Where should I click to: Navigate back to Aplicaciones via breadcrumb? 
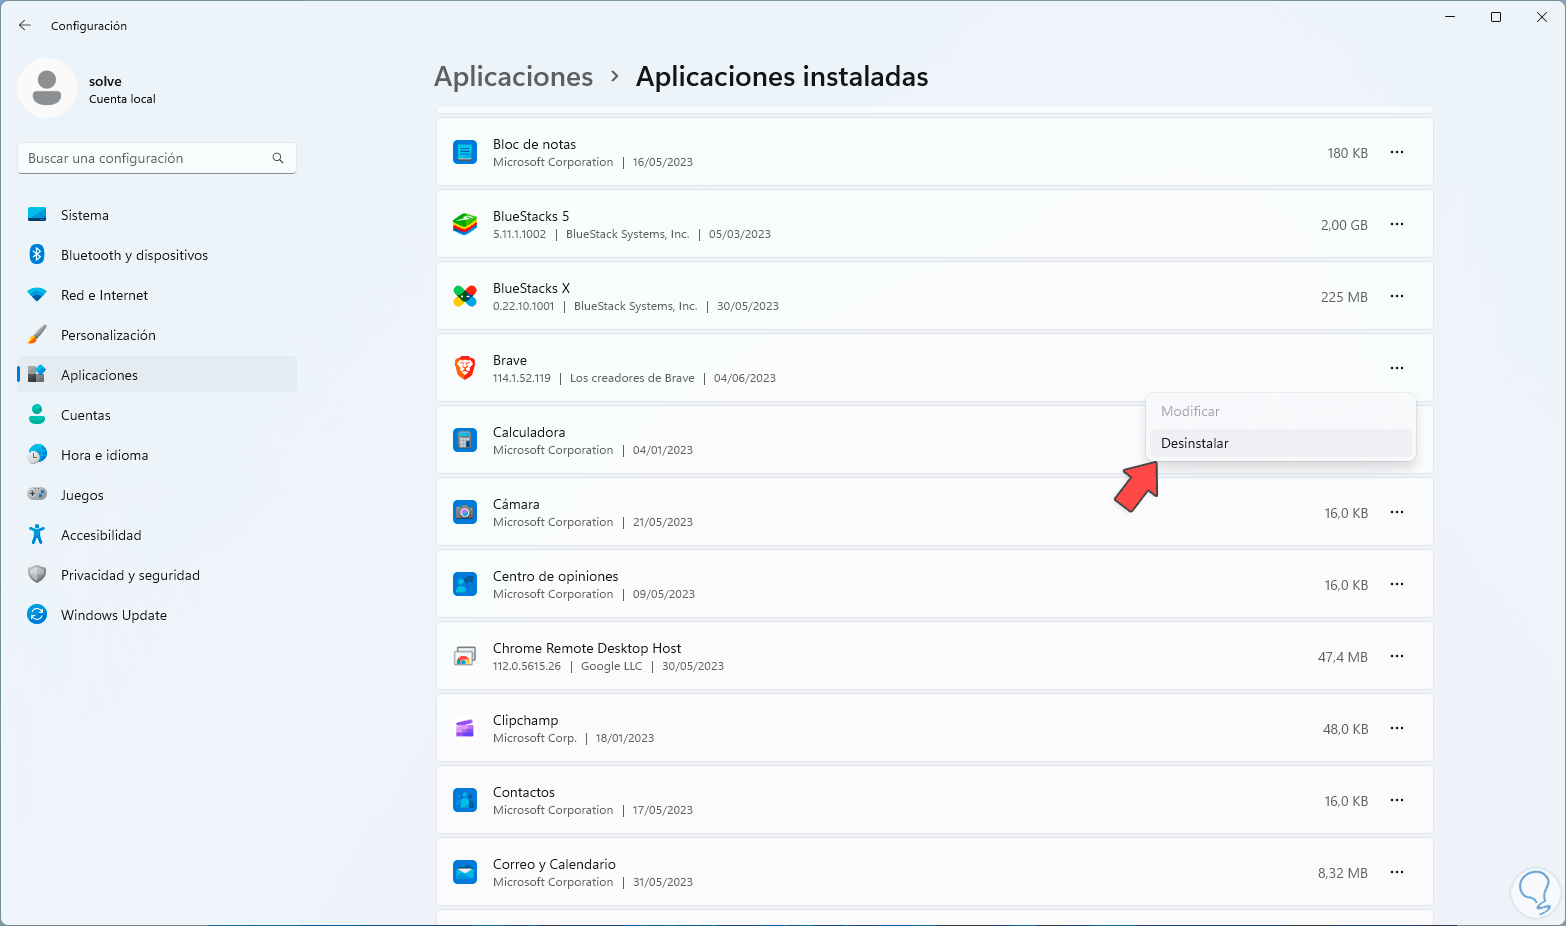pyautogui.click(x=514, y=77)
